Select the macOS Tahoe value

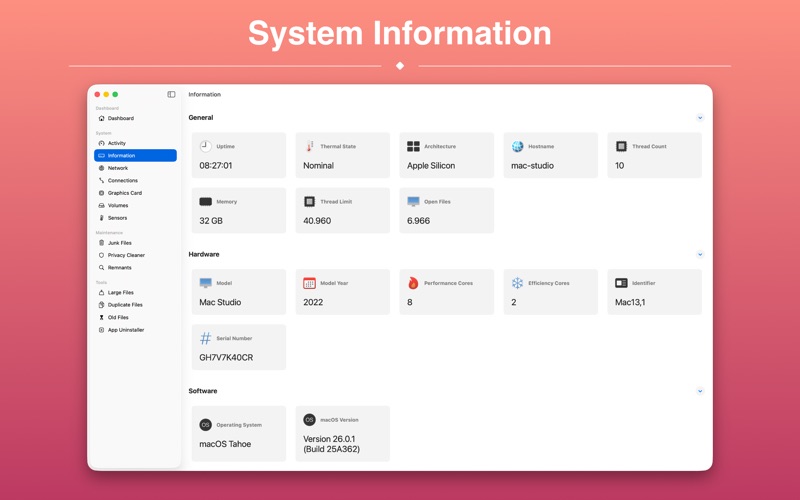coord(225,444)
